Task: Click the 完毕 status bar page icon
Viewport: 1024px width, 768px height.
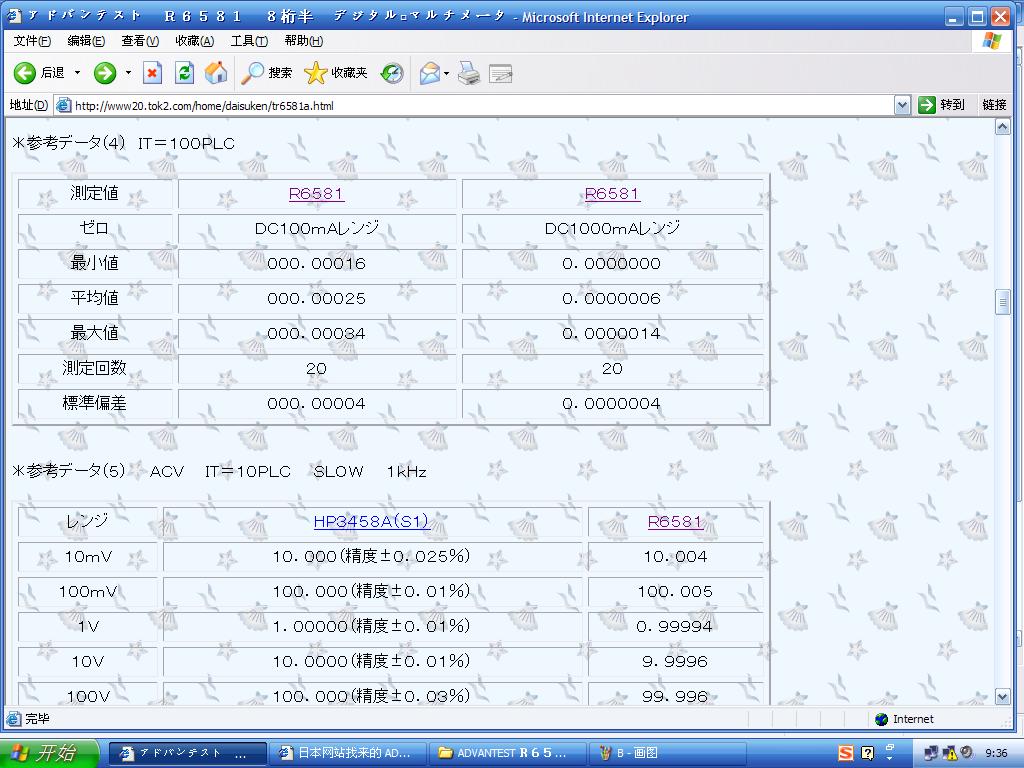Action: (x=13, y=719)
